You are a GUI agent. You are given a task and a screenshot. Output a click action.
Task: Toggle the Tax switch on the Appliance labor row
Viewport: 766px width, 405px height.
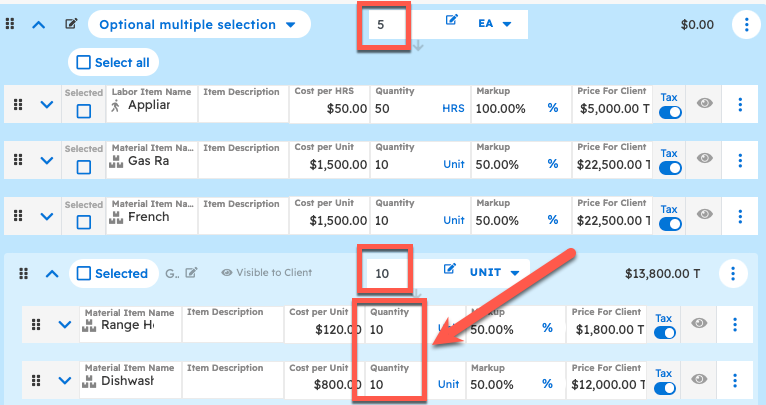point(669,112)
